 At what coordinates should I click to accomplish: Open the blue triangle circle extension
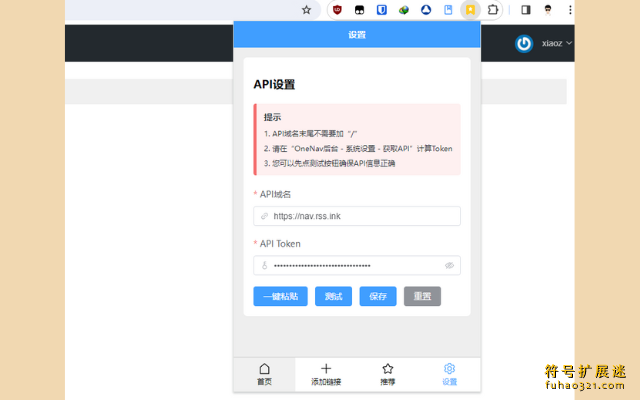[x=426, y=10]
